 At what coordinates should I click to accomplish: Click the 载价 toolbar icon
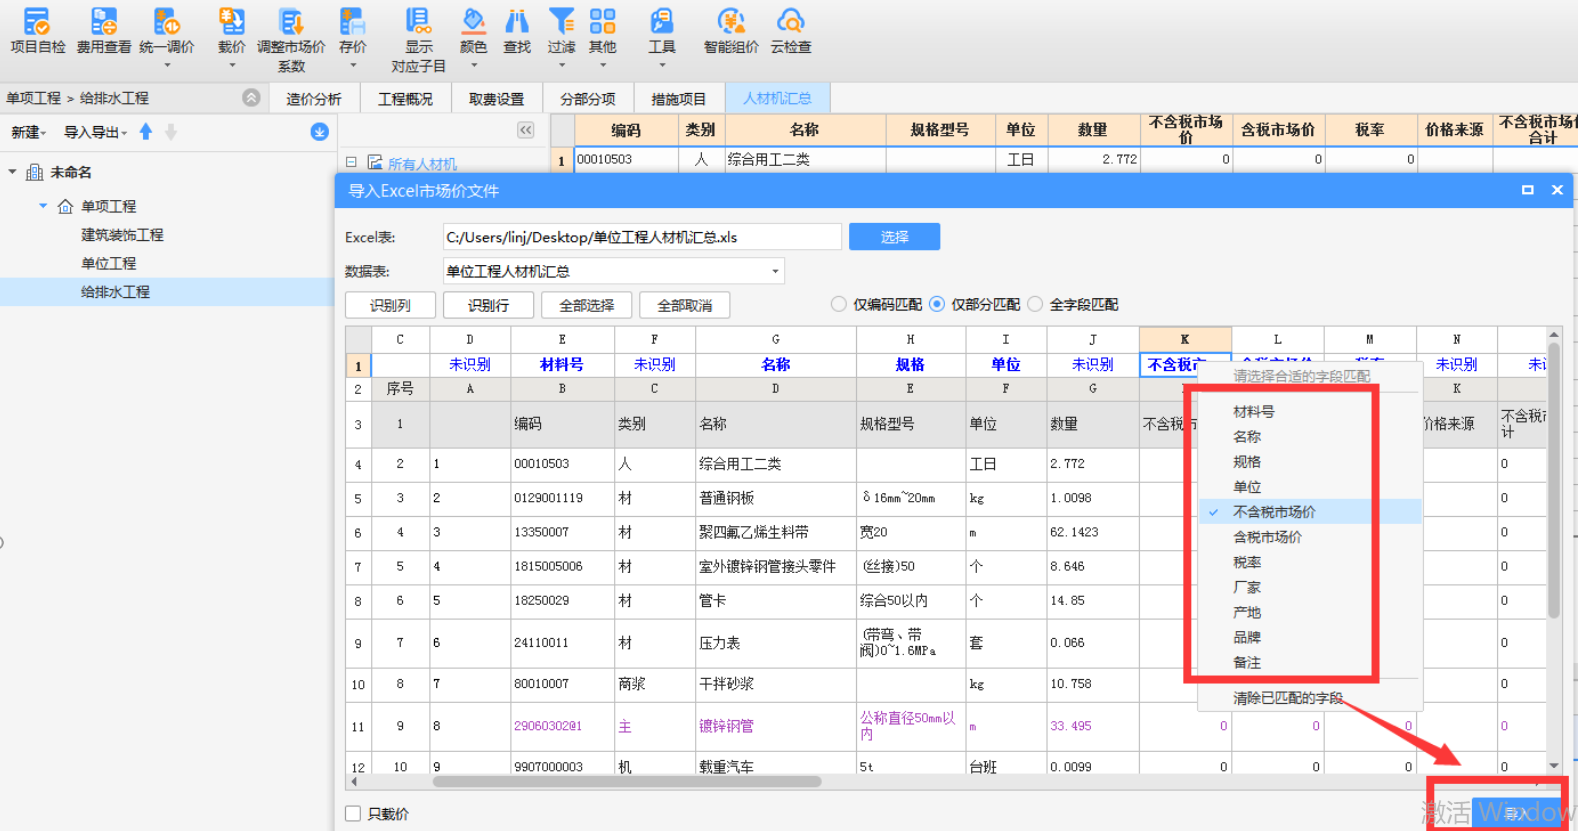coord(231,22)
